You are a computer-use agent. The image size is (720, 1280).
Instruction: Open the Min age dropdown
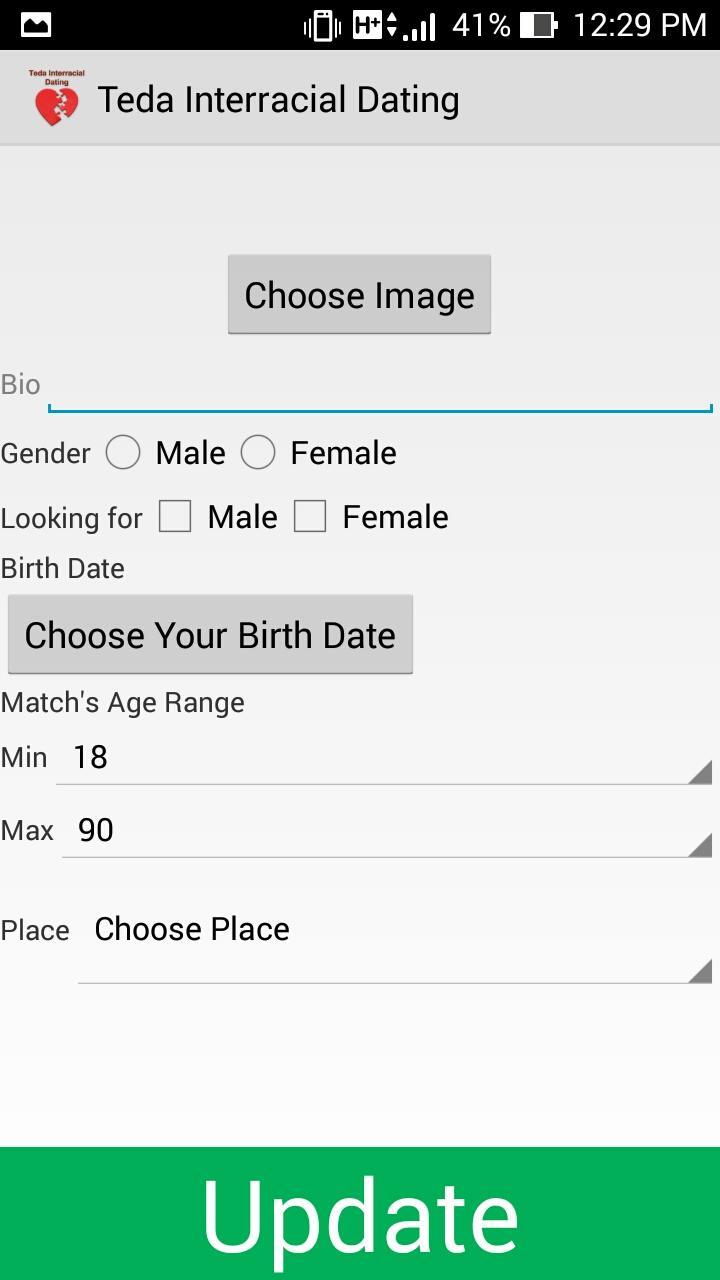point(384,758)
